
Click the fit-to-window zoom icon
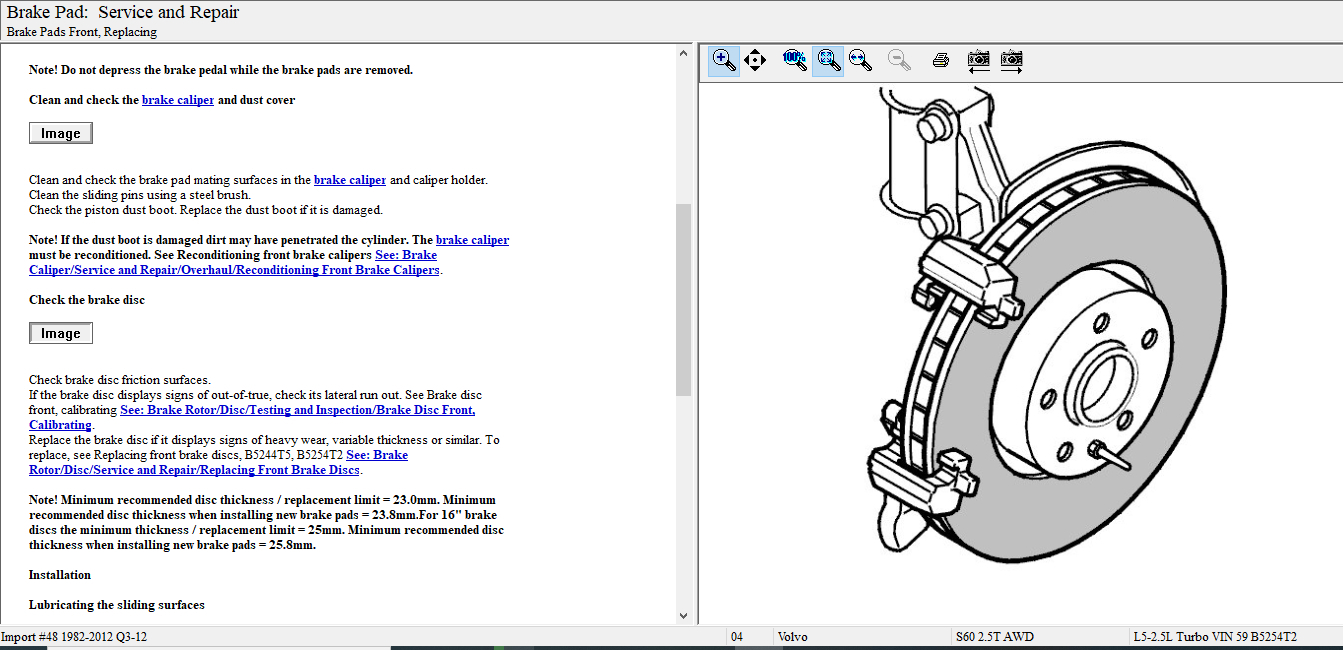point(828,60)
